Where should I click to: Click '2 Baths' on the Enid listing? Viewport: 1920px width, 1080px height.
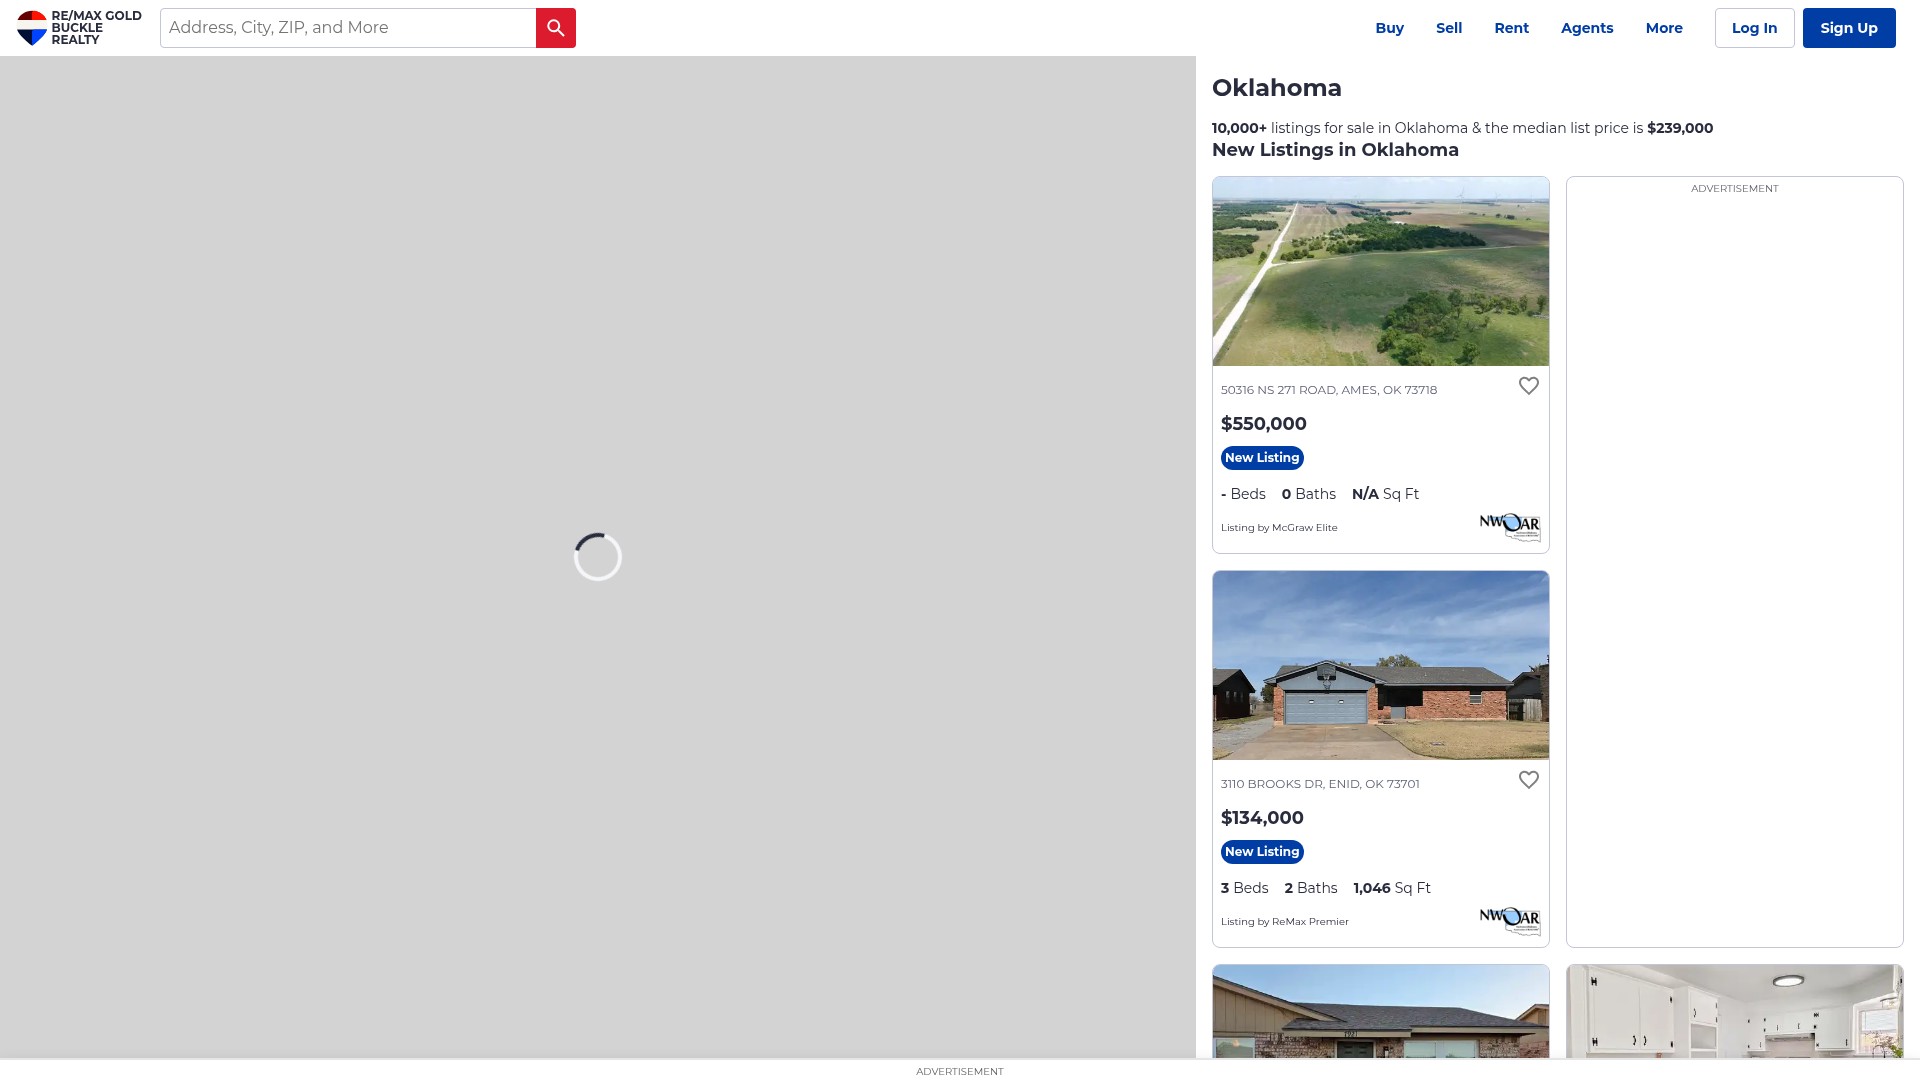1311,888
